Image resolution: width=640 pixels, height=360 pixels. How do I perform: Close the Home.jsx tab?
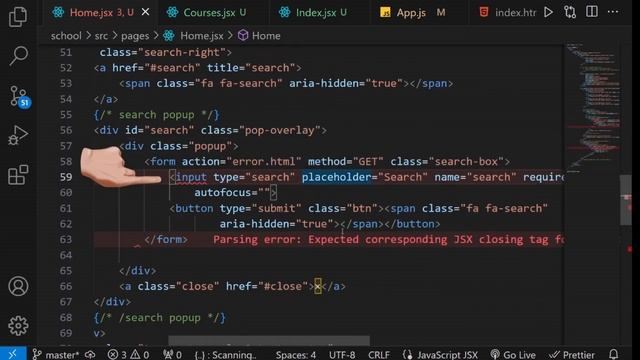click(x=145, y=12)
